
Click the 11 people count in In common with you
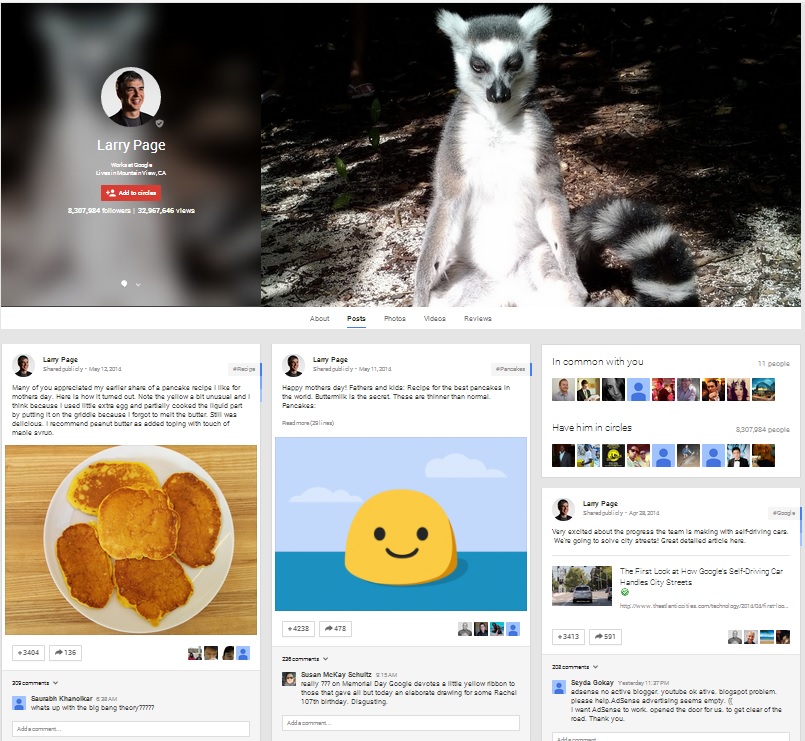(774, 364)
